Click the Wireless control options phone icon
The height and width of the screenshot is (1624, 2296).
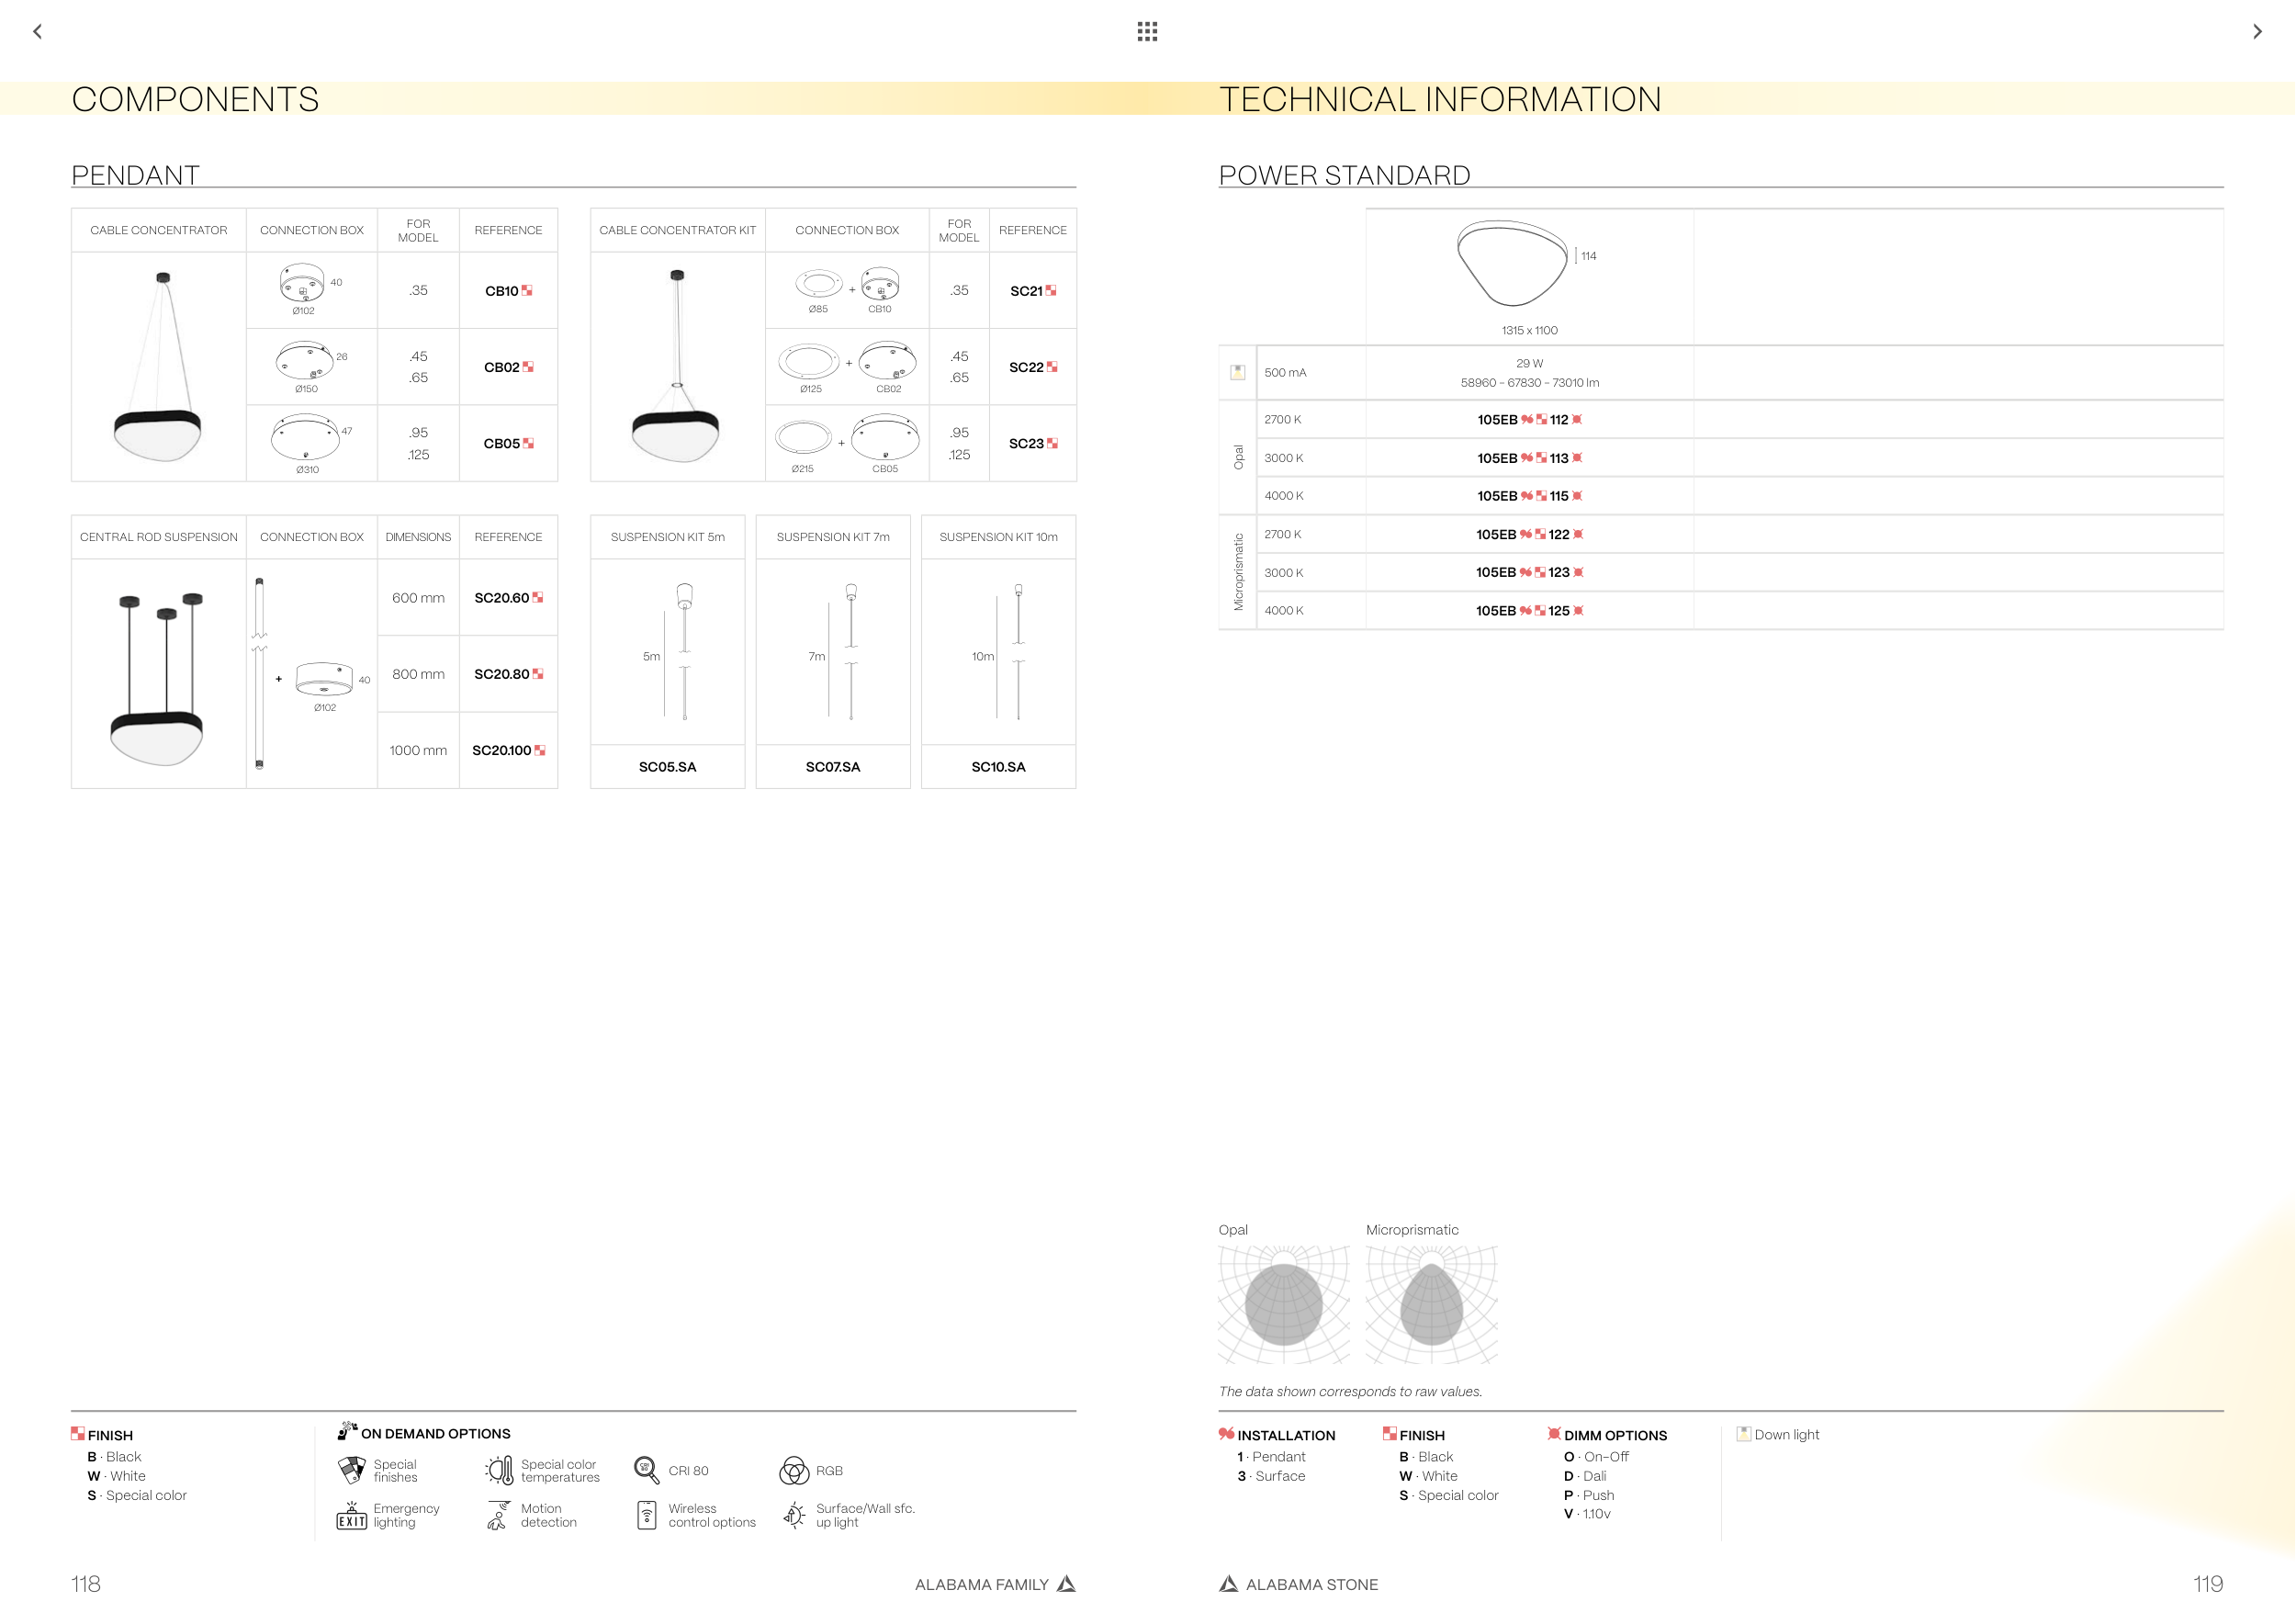point(647,1516)
